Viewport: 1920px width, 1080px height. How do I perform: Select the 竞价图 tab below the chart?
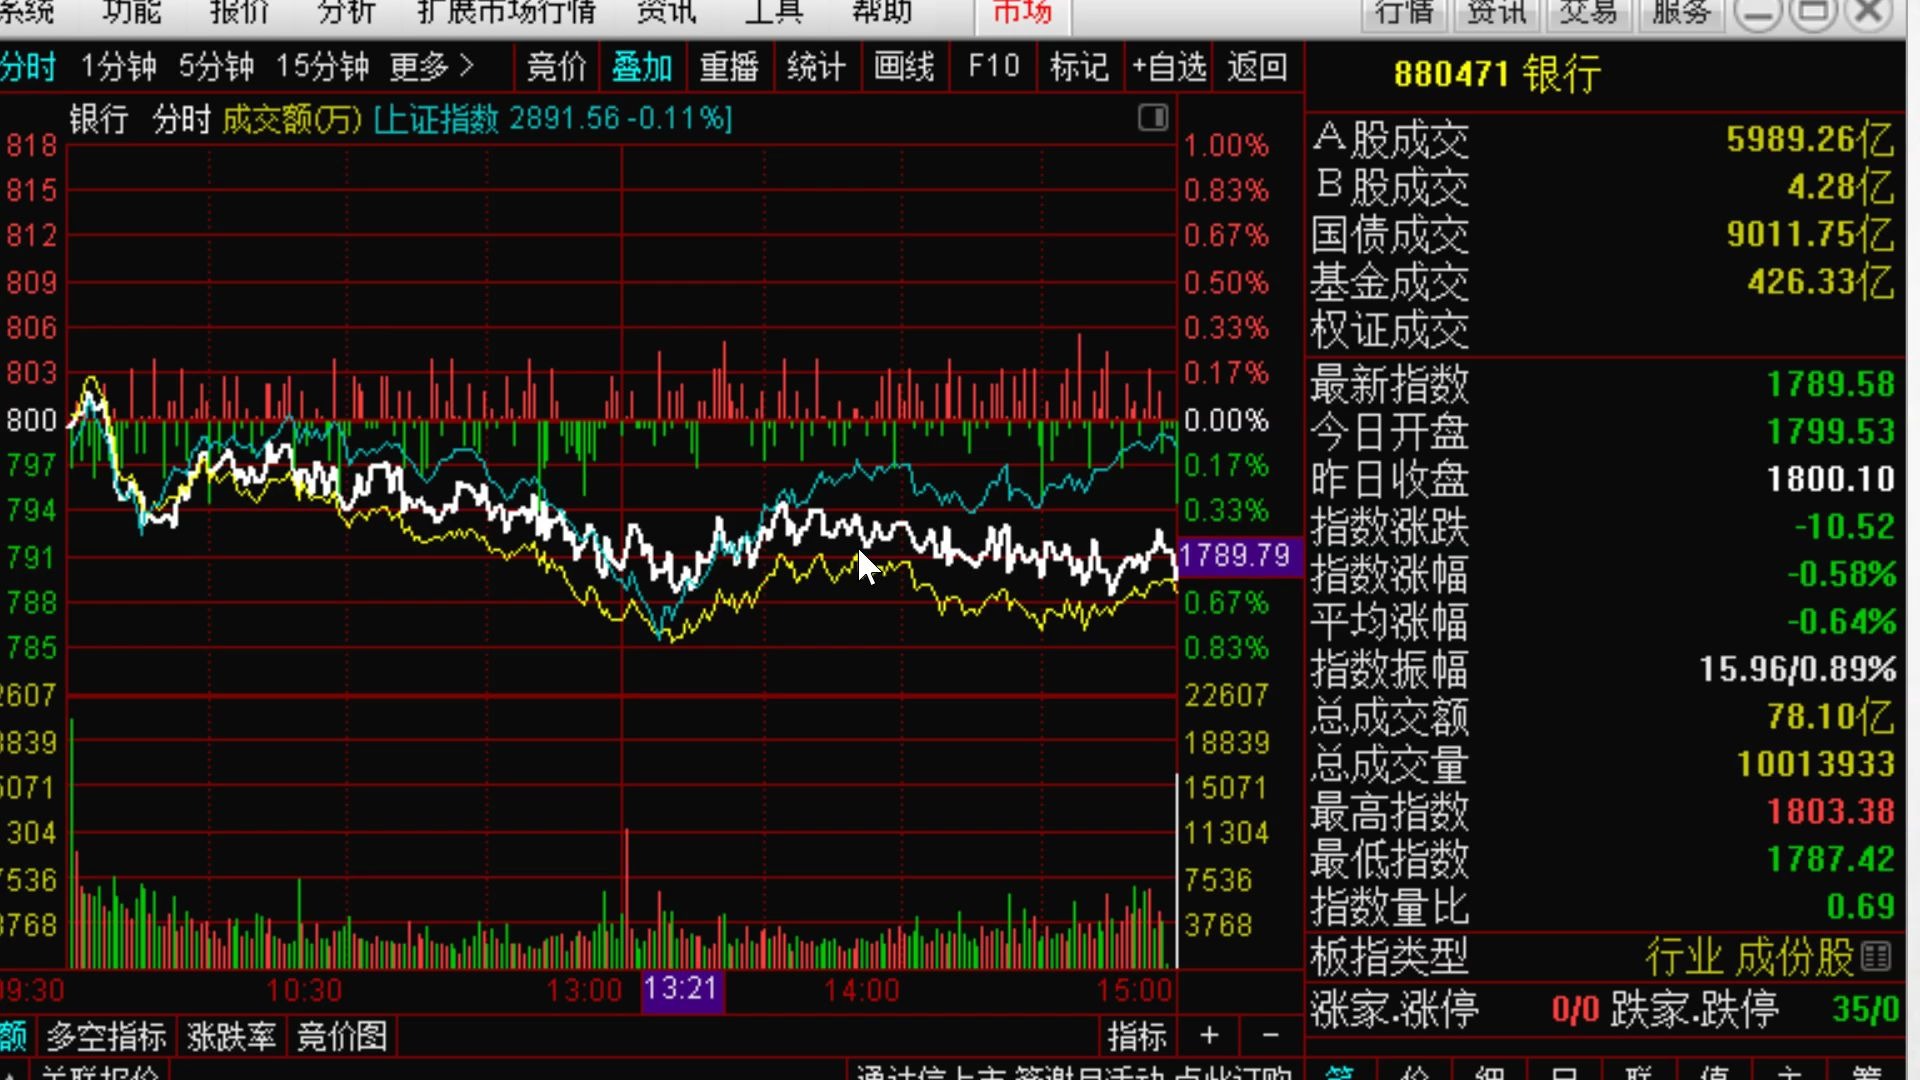coord(342,1036)
